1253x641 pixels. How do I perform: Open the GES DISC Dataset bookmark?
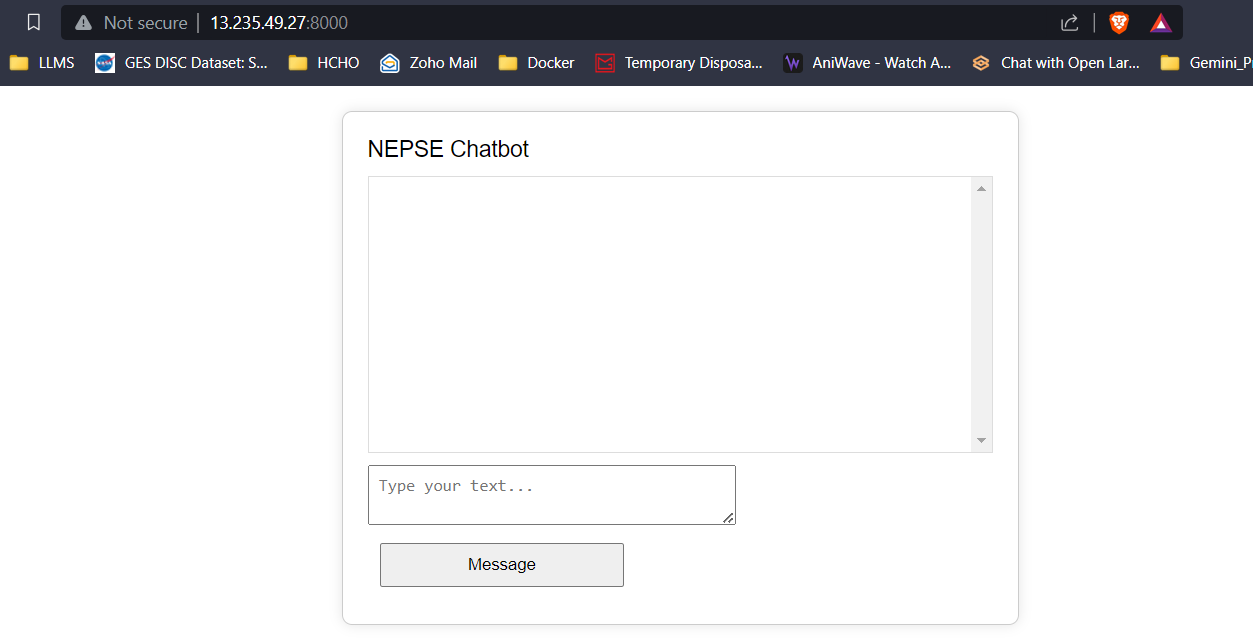[x=182, y=63]
